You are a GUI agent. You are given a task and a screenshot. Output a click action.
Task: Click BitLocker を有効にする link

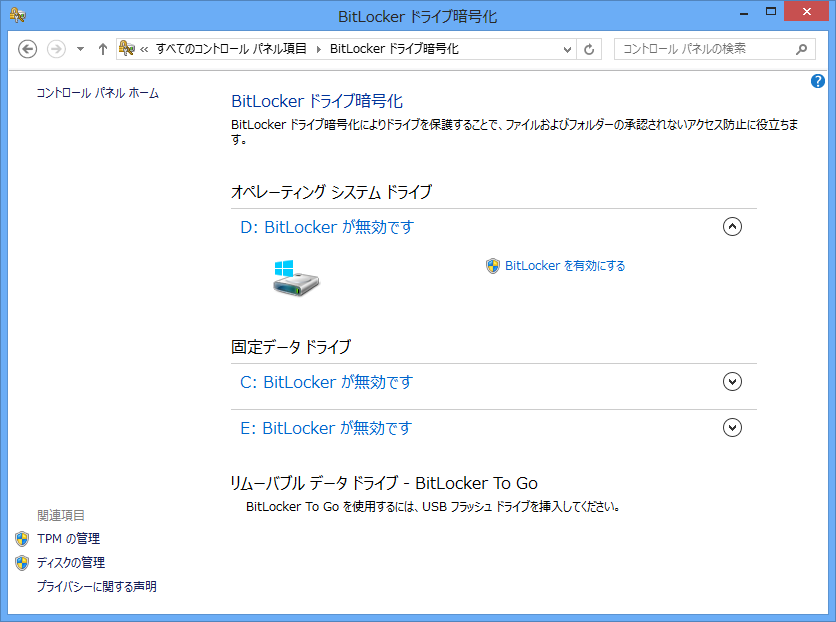pos(565,265)
